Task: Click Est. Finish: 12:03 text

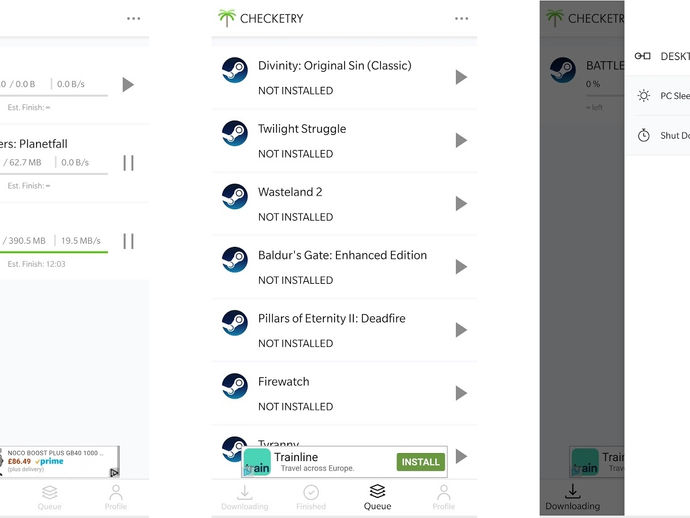Action: pos(37,264)
